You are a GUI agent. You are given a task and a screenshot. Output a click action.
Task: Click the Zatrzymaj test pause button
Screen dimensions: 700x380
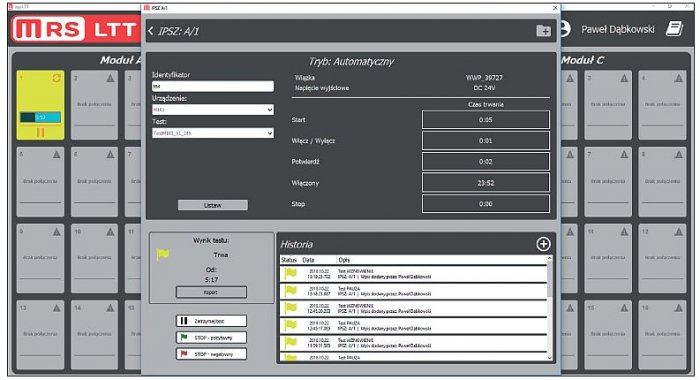point(211,321)
